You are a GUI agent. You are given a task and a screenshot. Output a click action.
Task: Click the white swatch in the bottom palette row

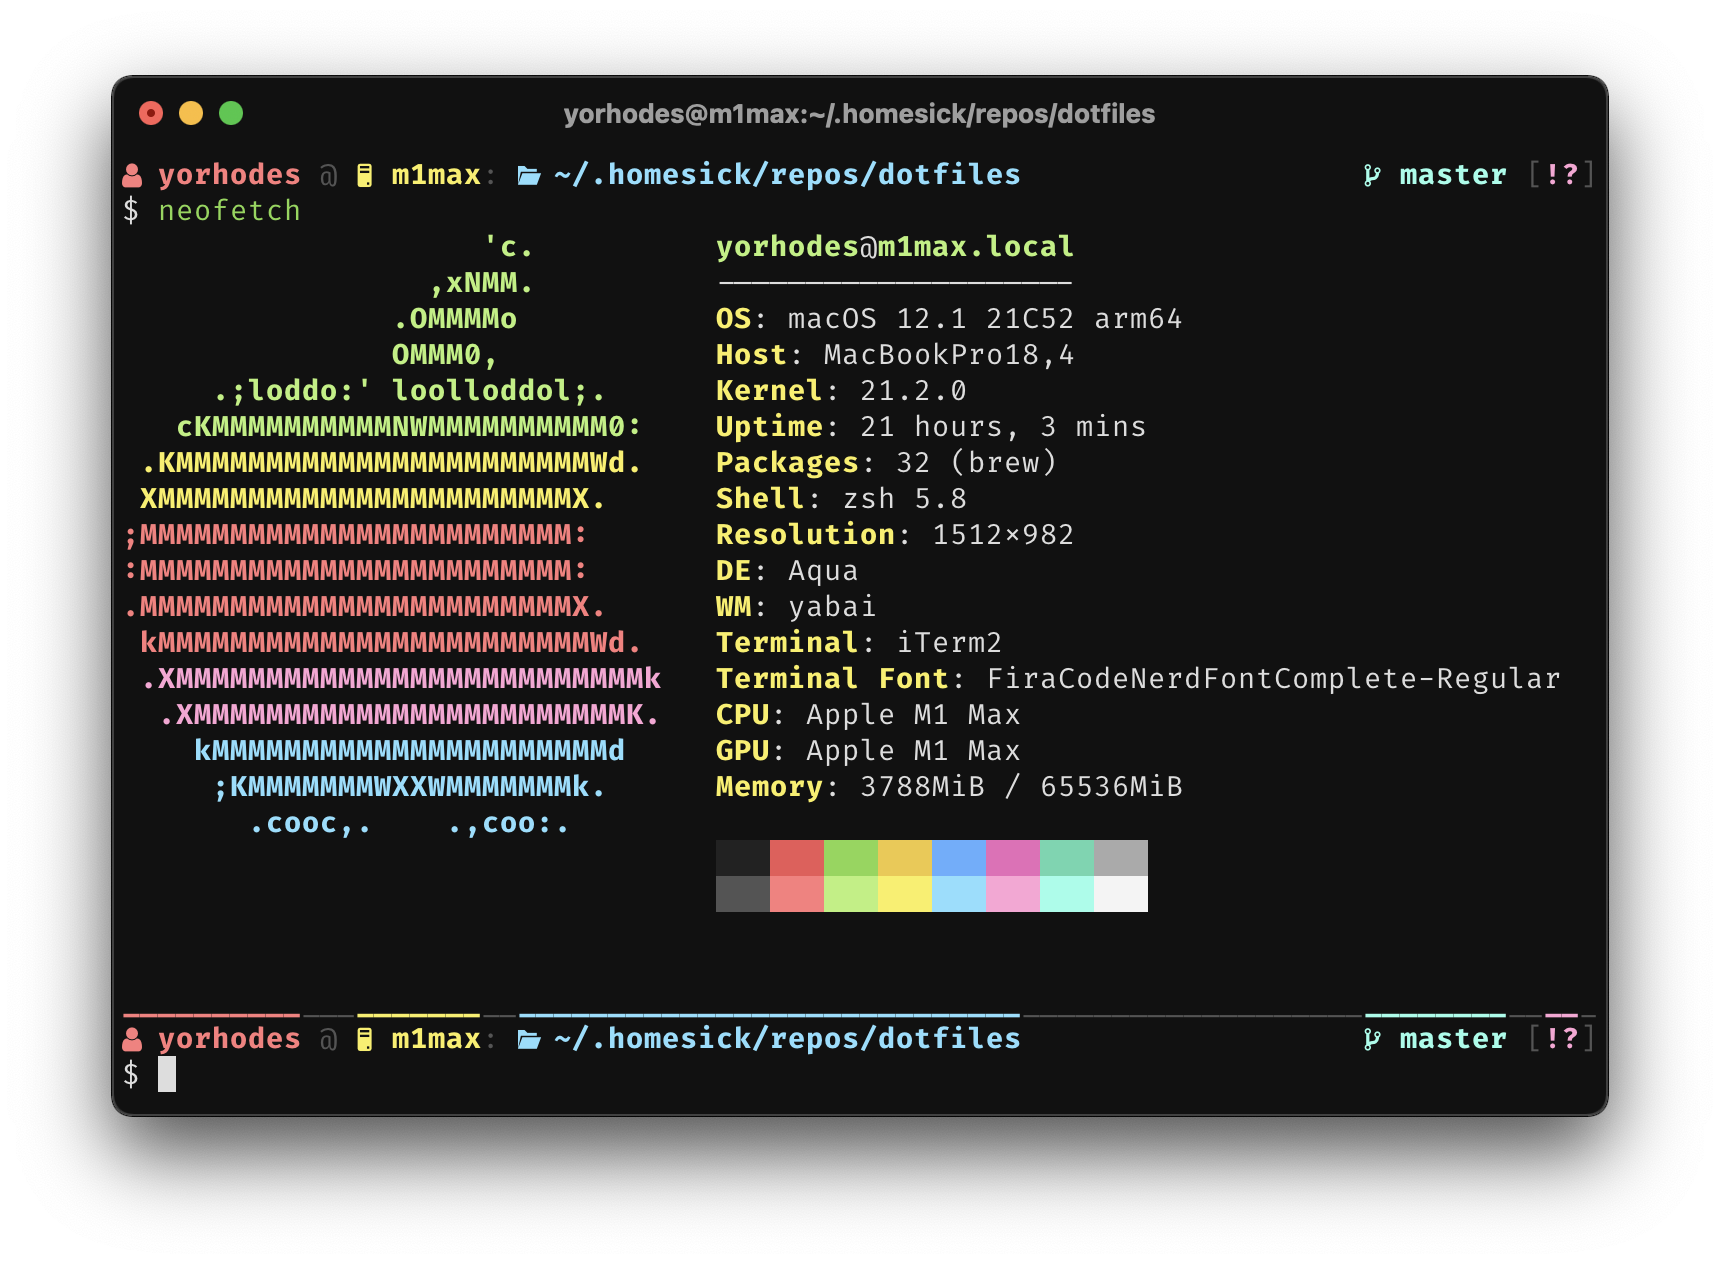pyautogui.click(x=1121, y=894)
